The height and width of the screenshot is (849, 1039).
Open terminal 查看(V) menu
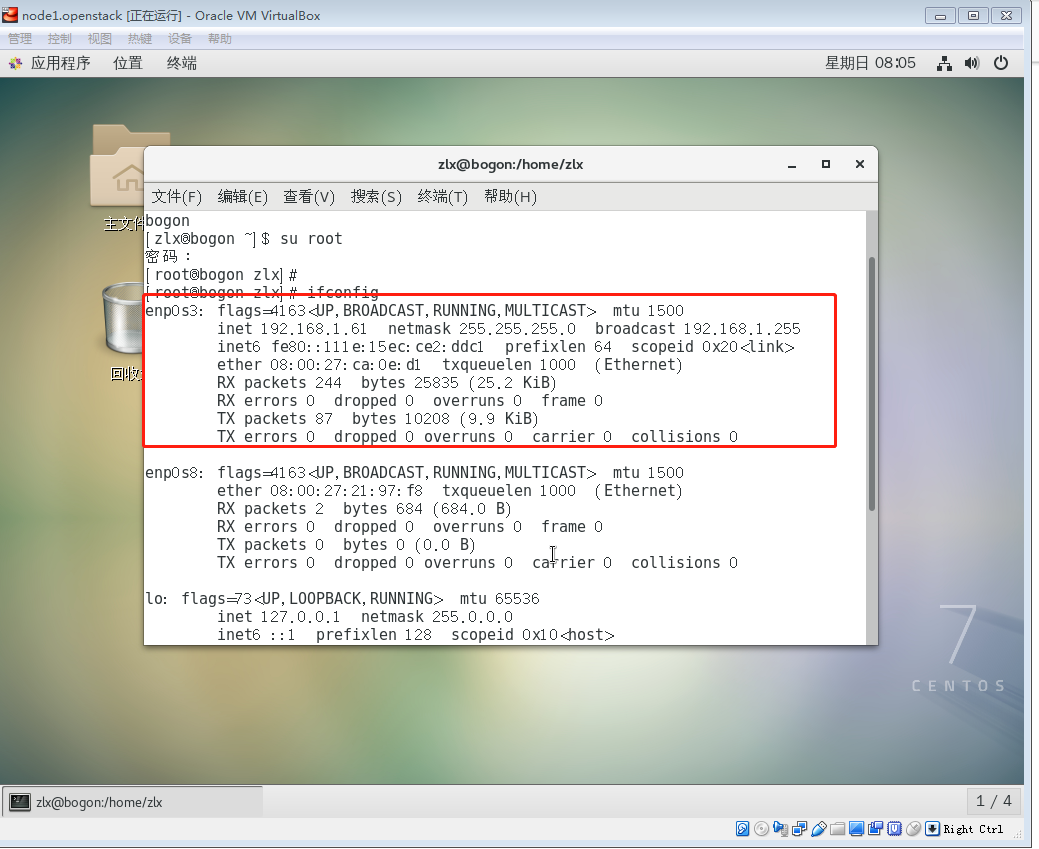[x=309, y=197]
